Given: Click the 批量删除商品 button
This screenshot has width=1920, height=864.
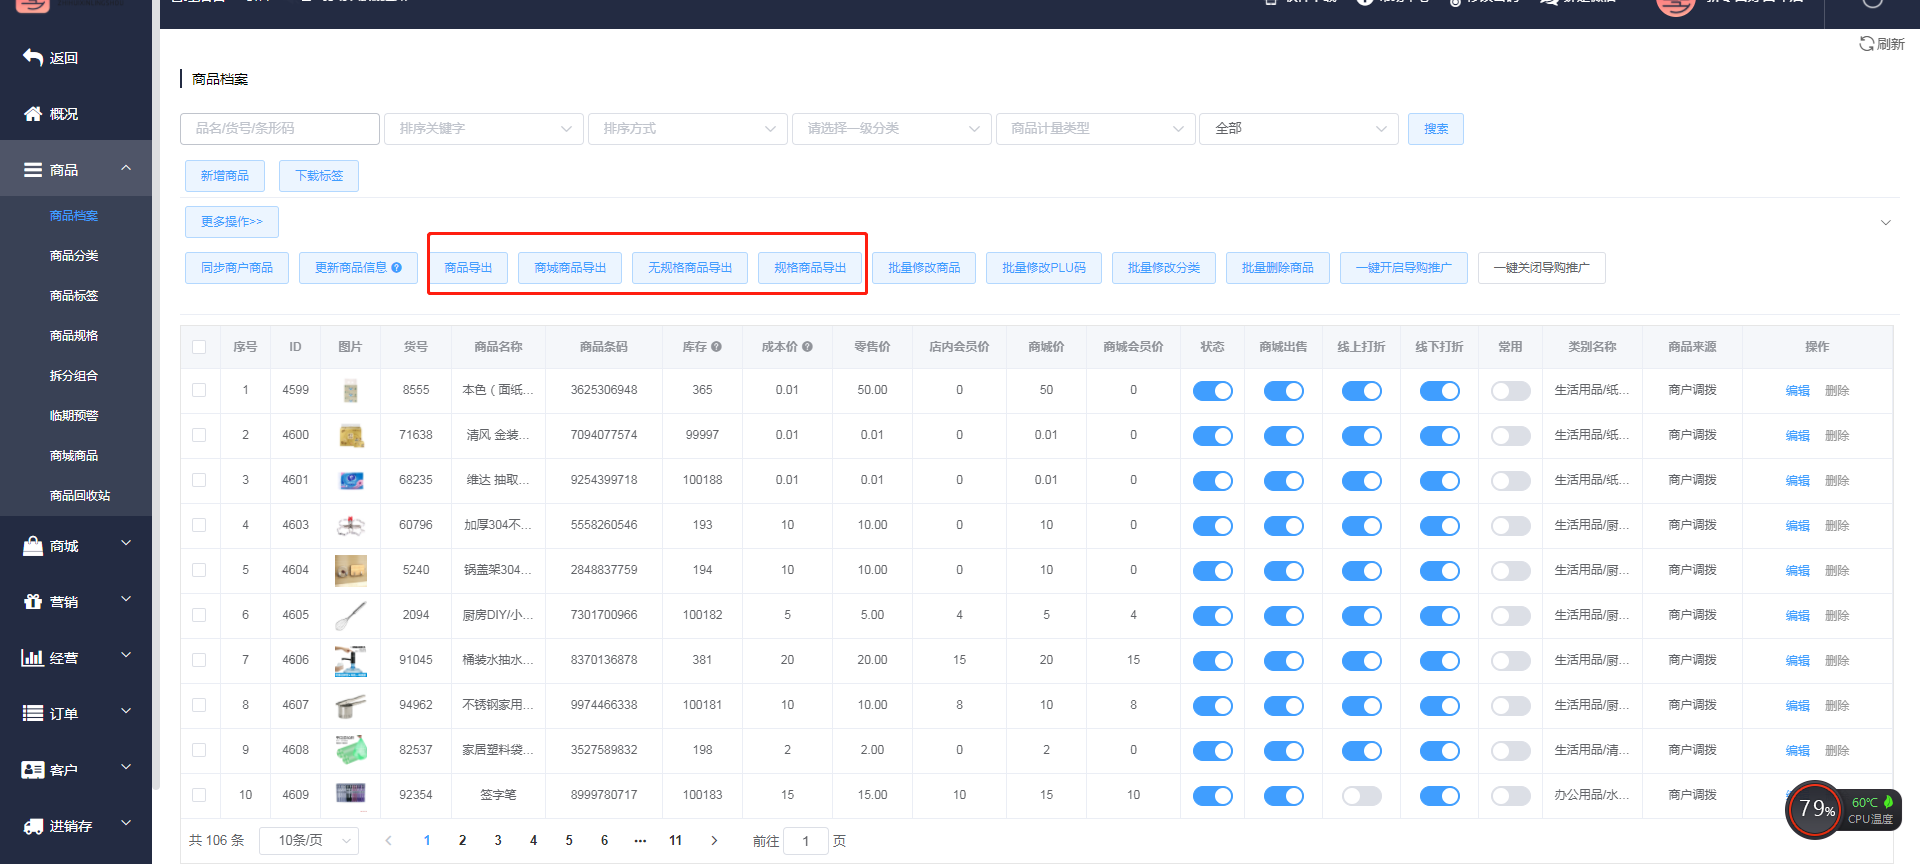Looking at the screenshot, I should 1278,268.
